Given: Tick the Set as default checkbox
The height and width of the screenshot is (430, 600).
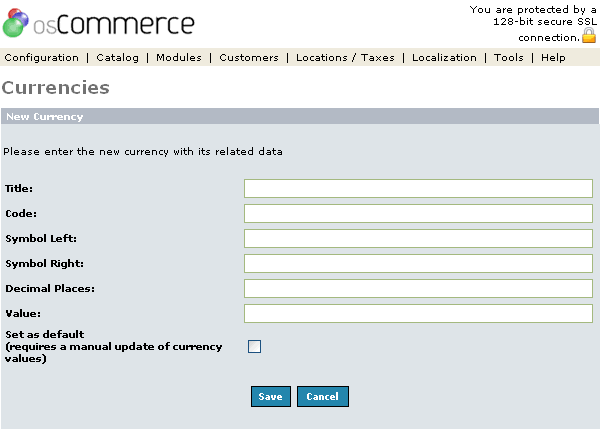Looking at the screenshot, I should tap(254, 347).
